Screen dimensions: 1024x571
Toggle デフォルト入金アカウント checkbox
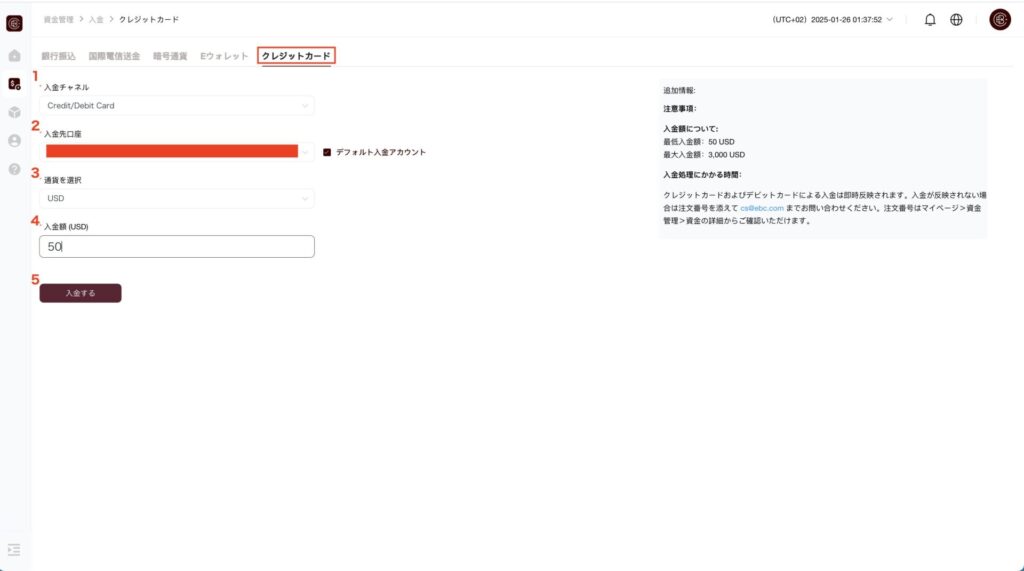327,152
